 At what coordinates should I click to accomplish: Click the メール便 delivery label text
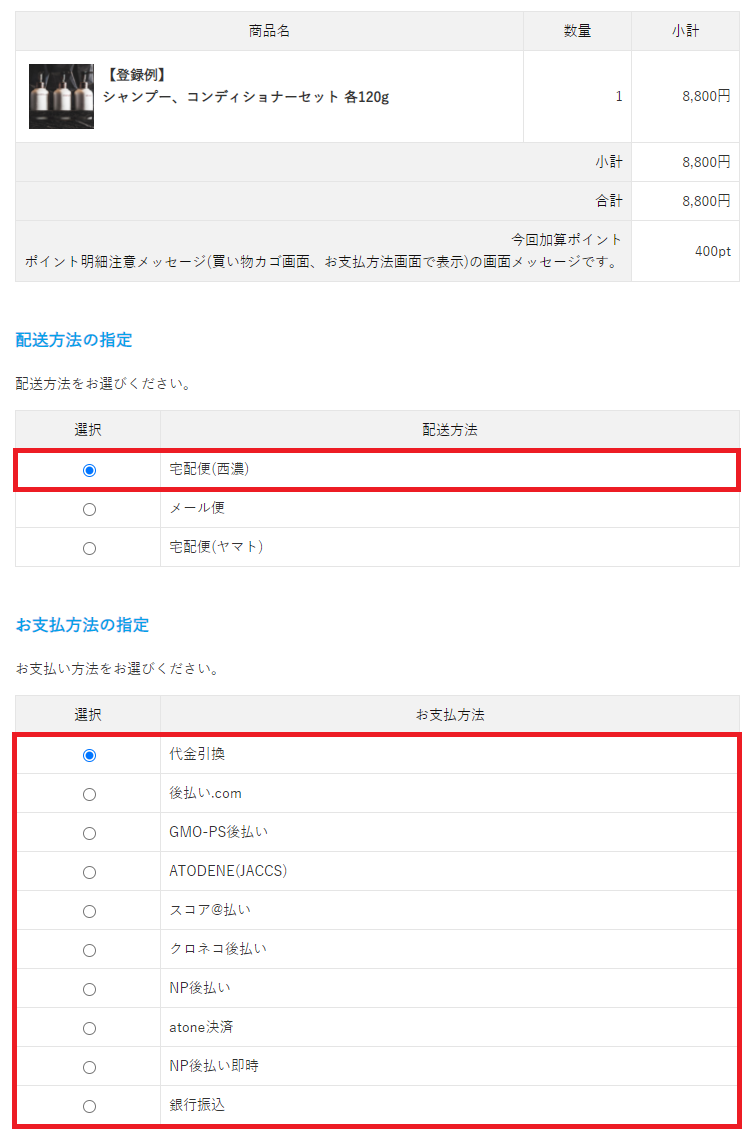coord(197,508)
